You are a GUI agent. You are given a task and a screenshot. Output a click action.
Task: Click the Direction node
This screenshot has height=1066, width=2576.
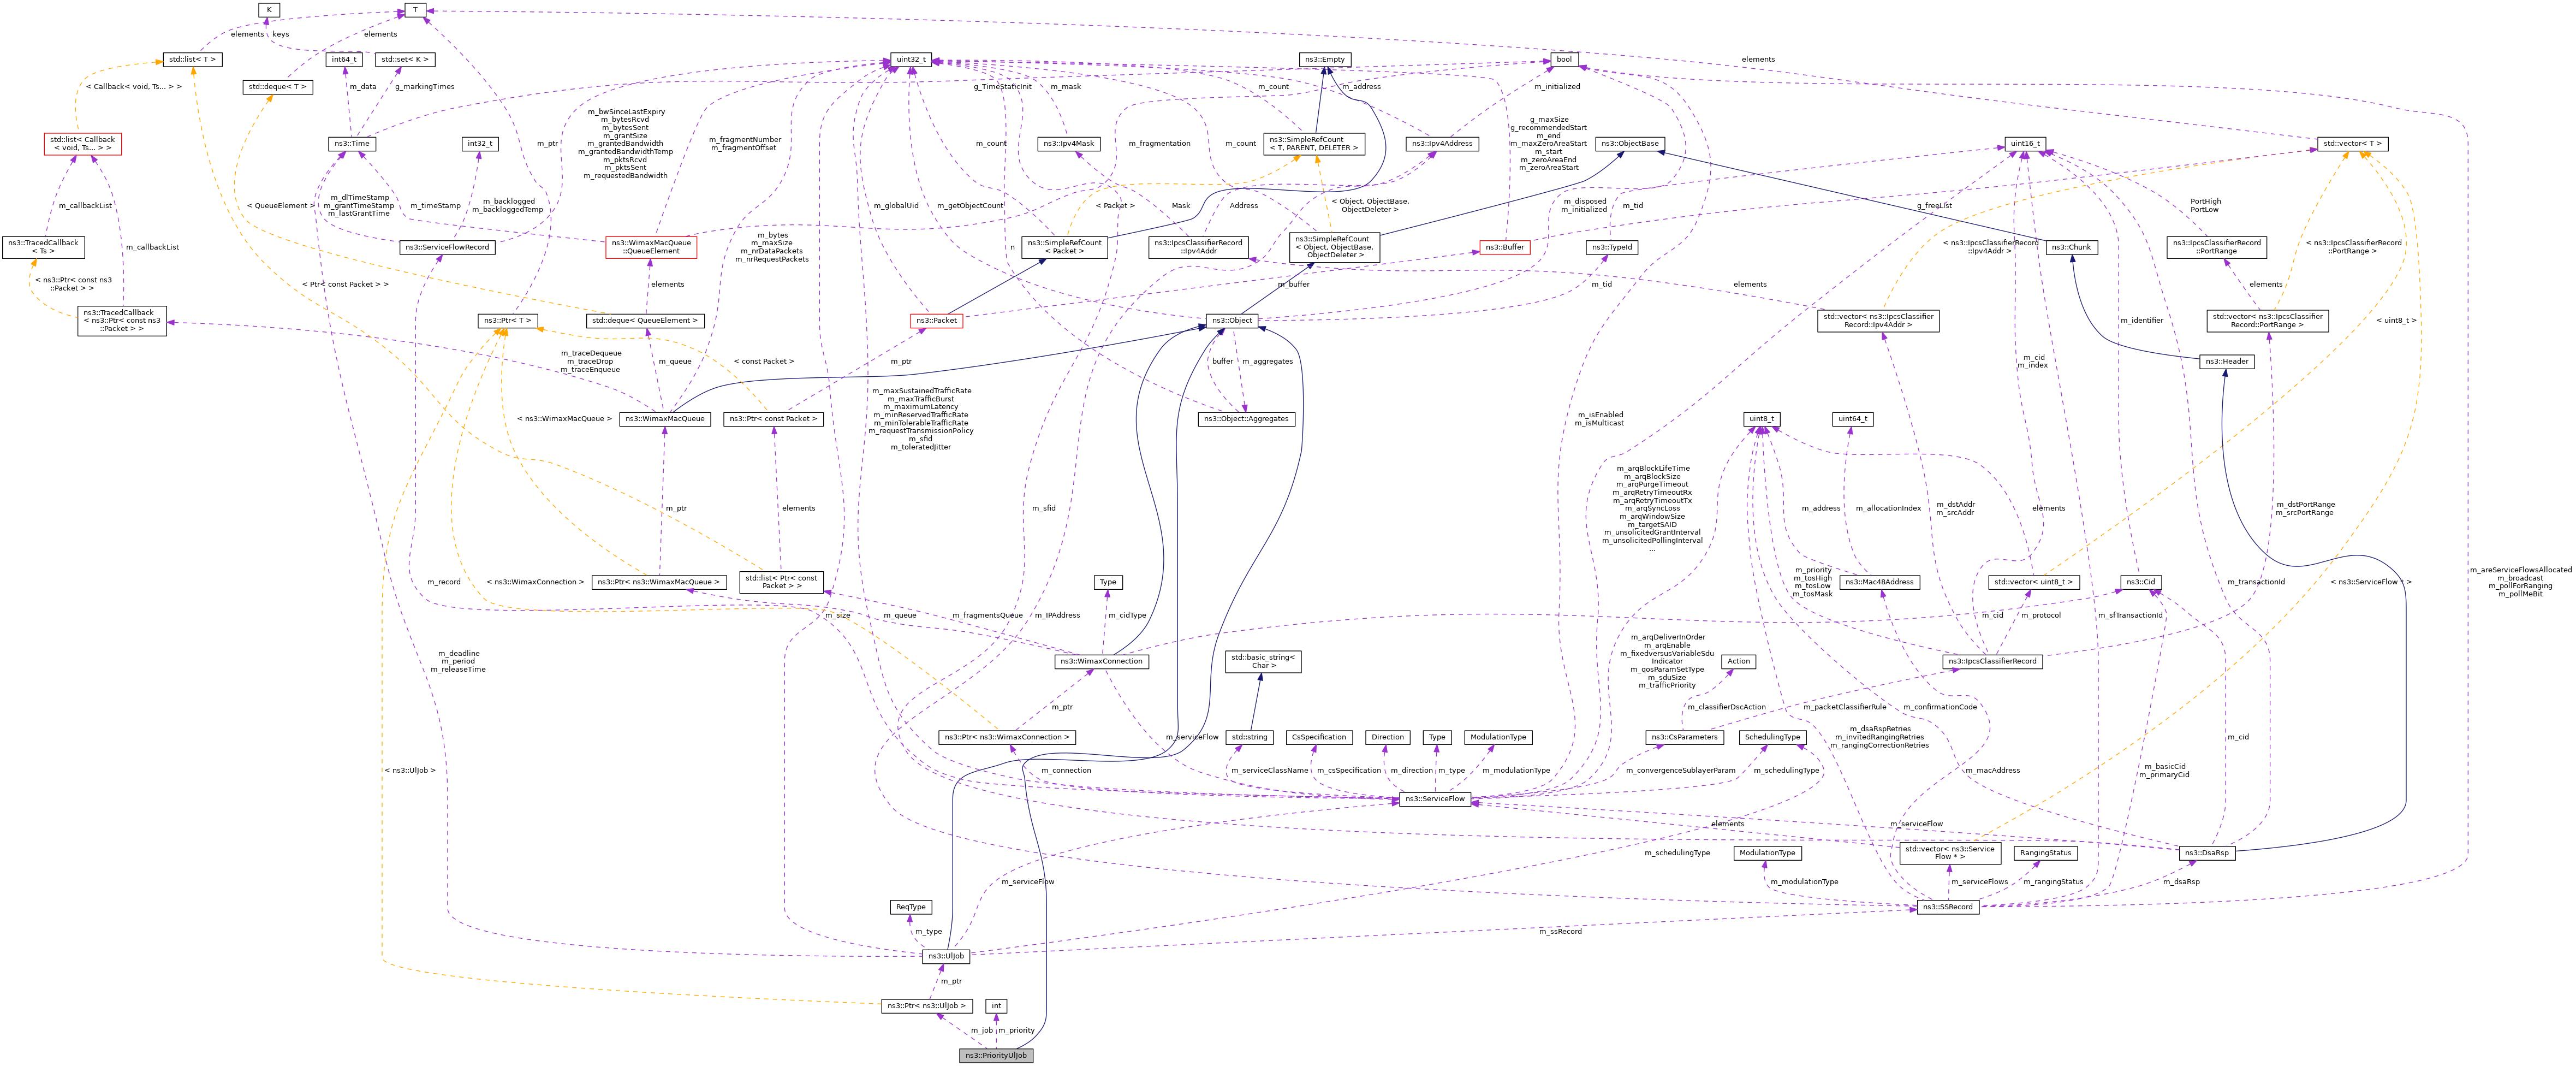[1387, 737]
